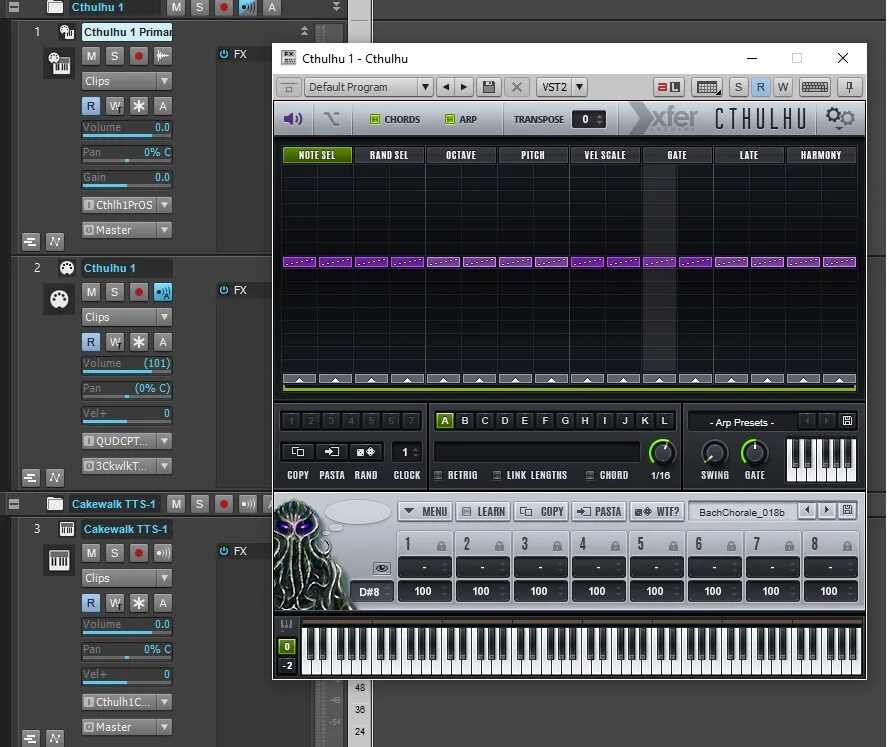Image resolution: width=889 pixels, height=747 pixels.
Task: Click the red ACT learn icon
Action: 669,87
